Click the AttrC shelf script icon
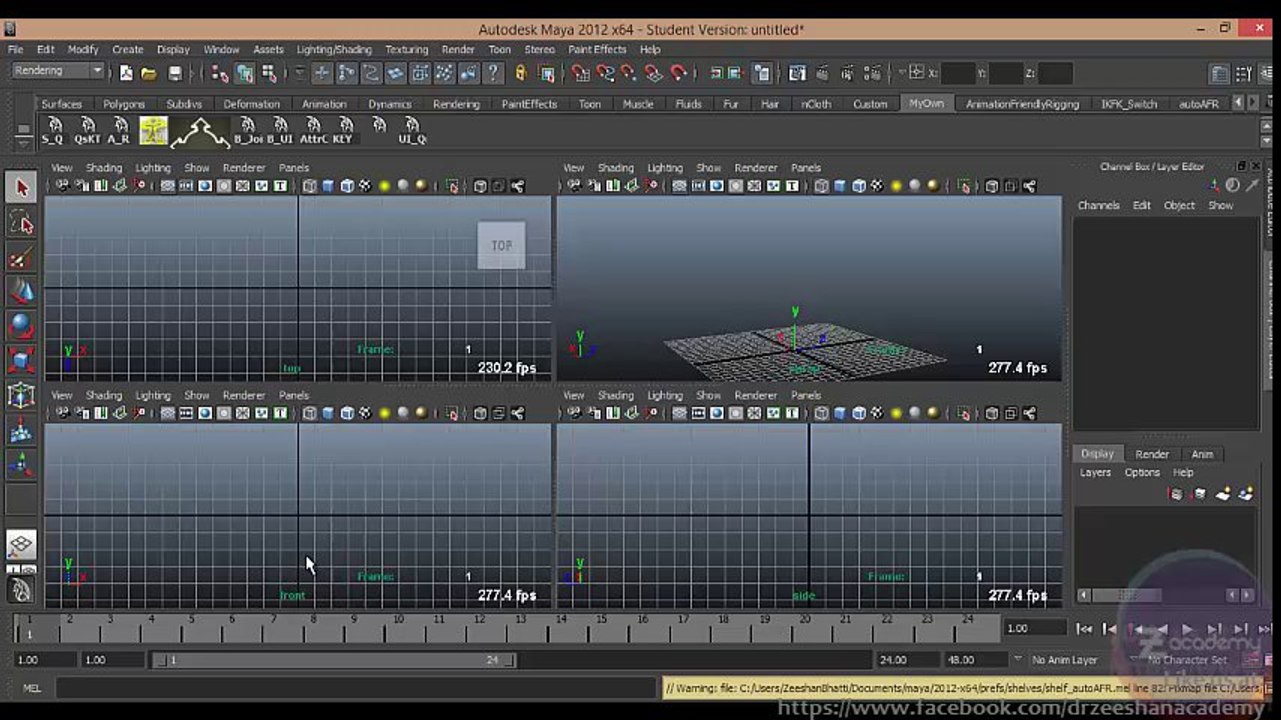The height and width of the screenshot is (720, 1281). point(313,131)
